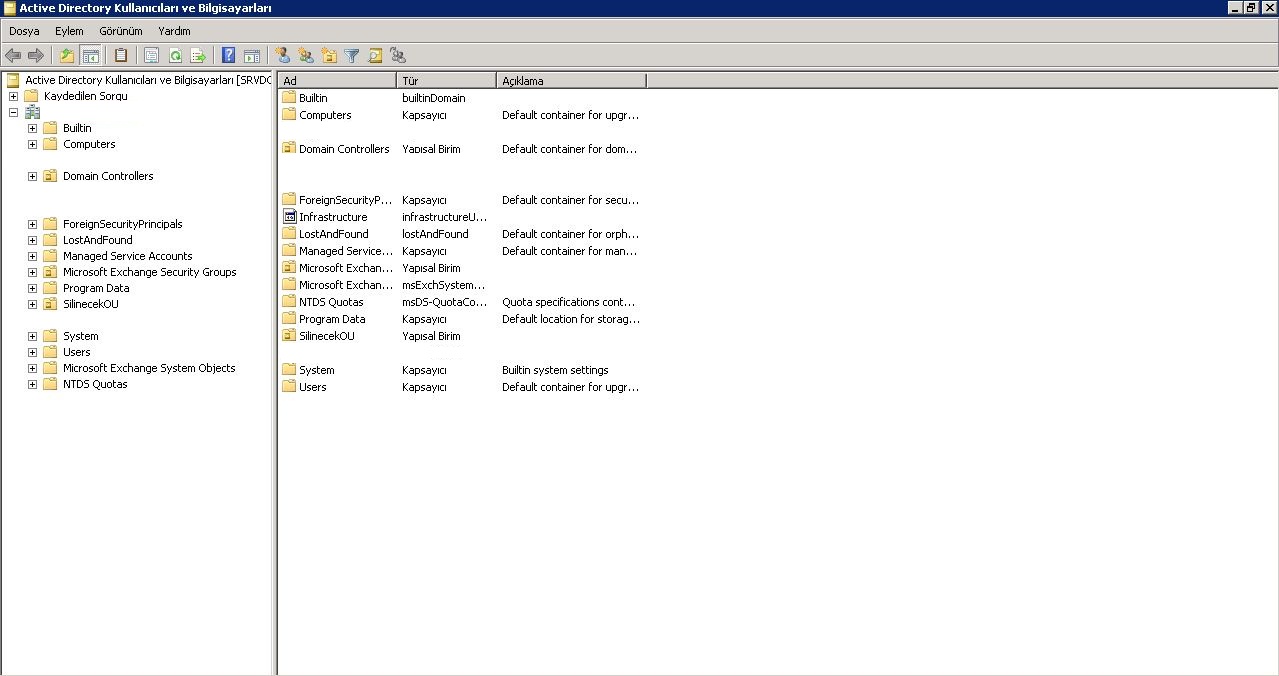Go back with the Back arrow
Screen dimensions: 1279x676
[13, 56]
